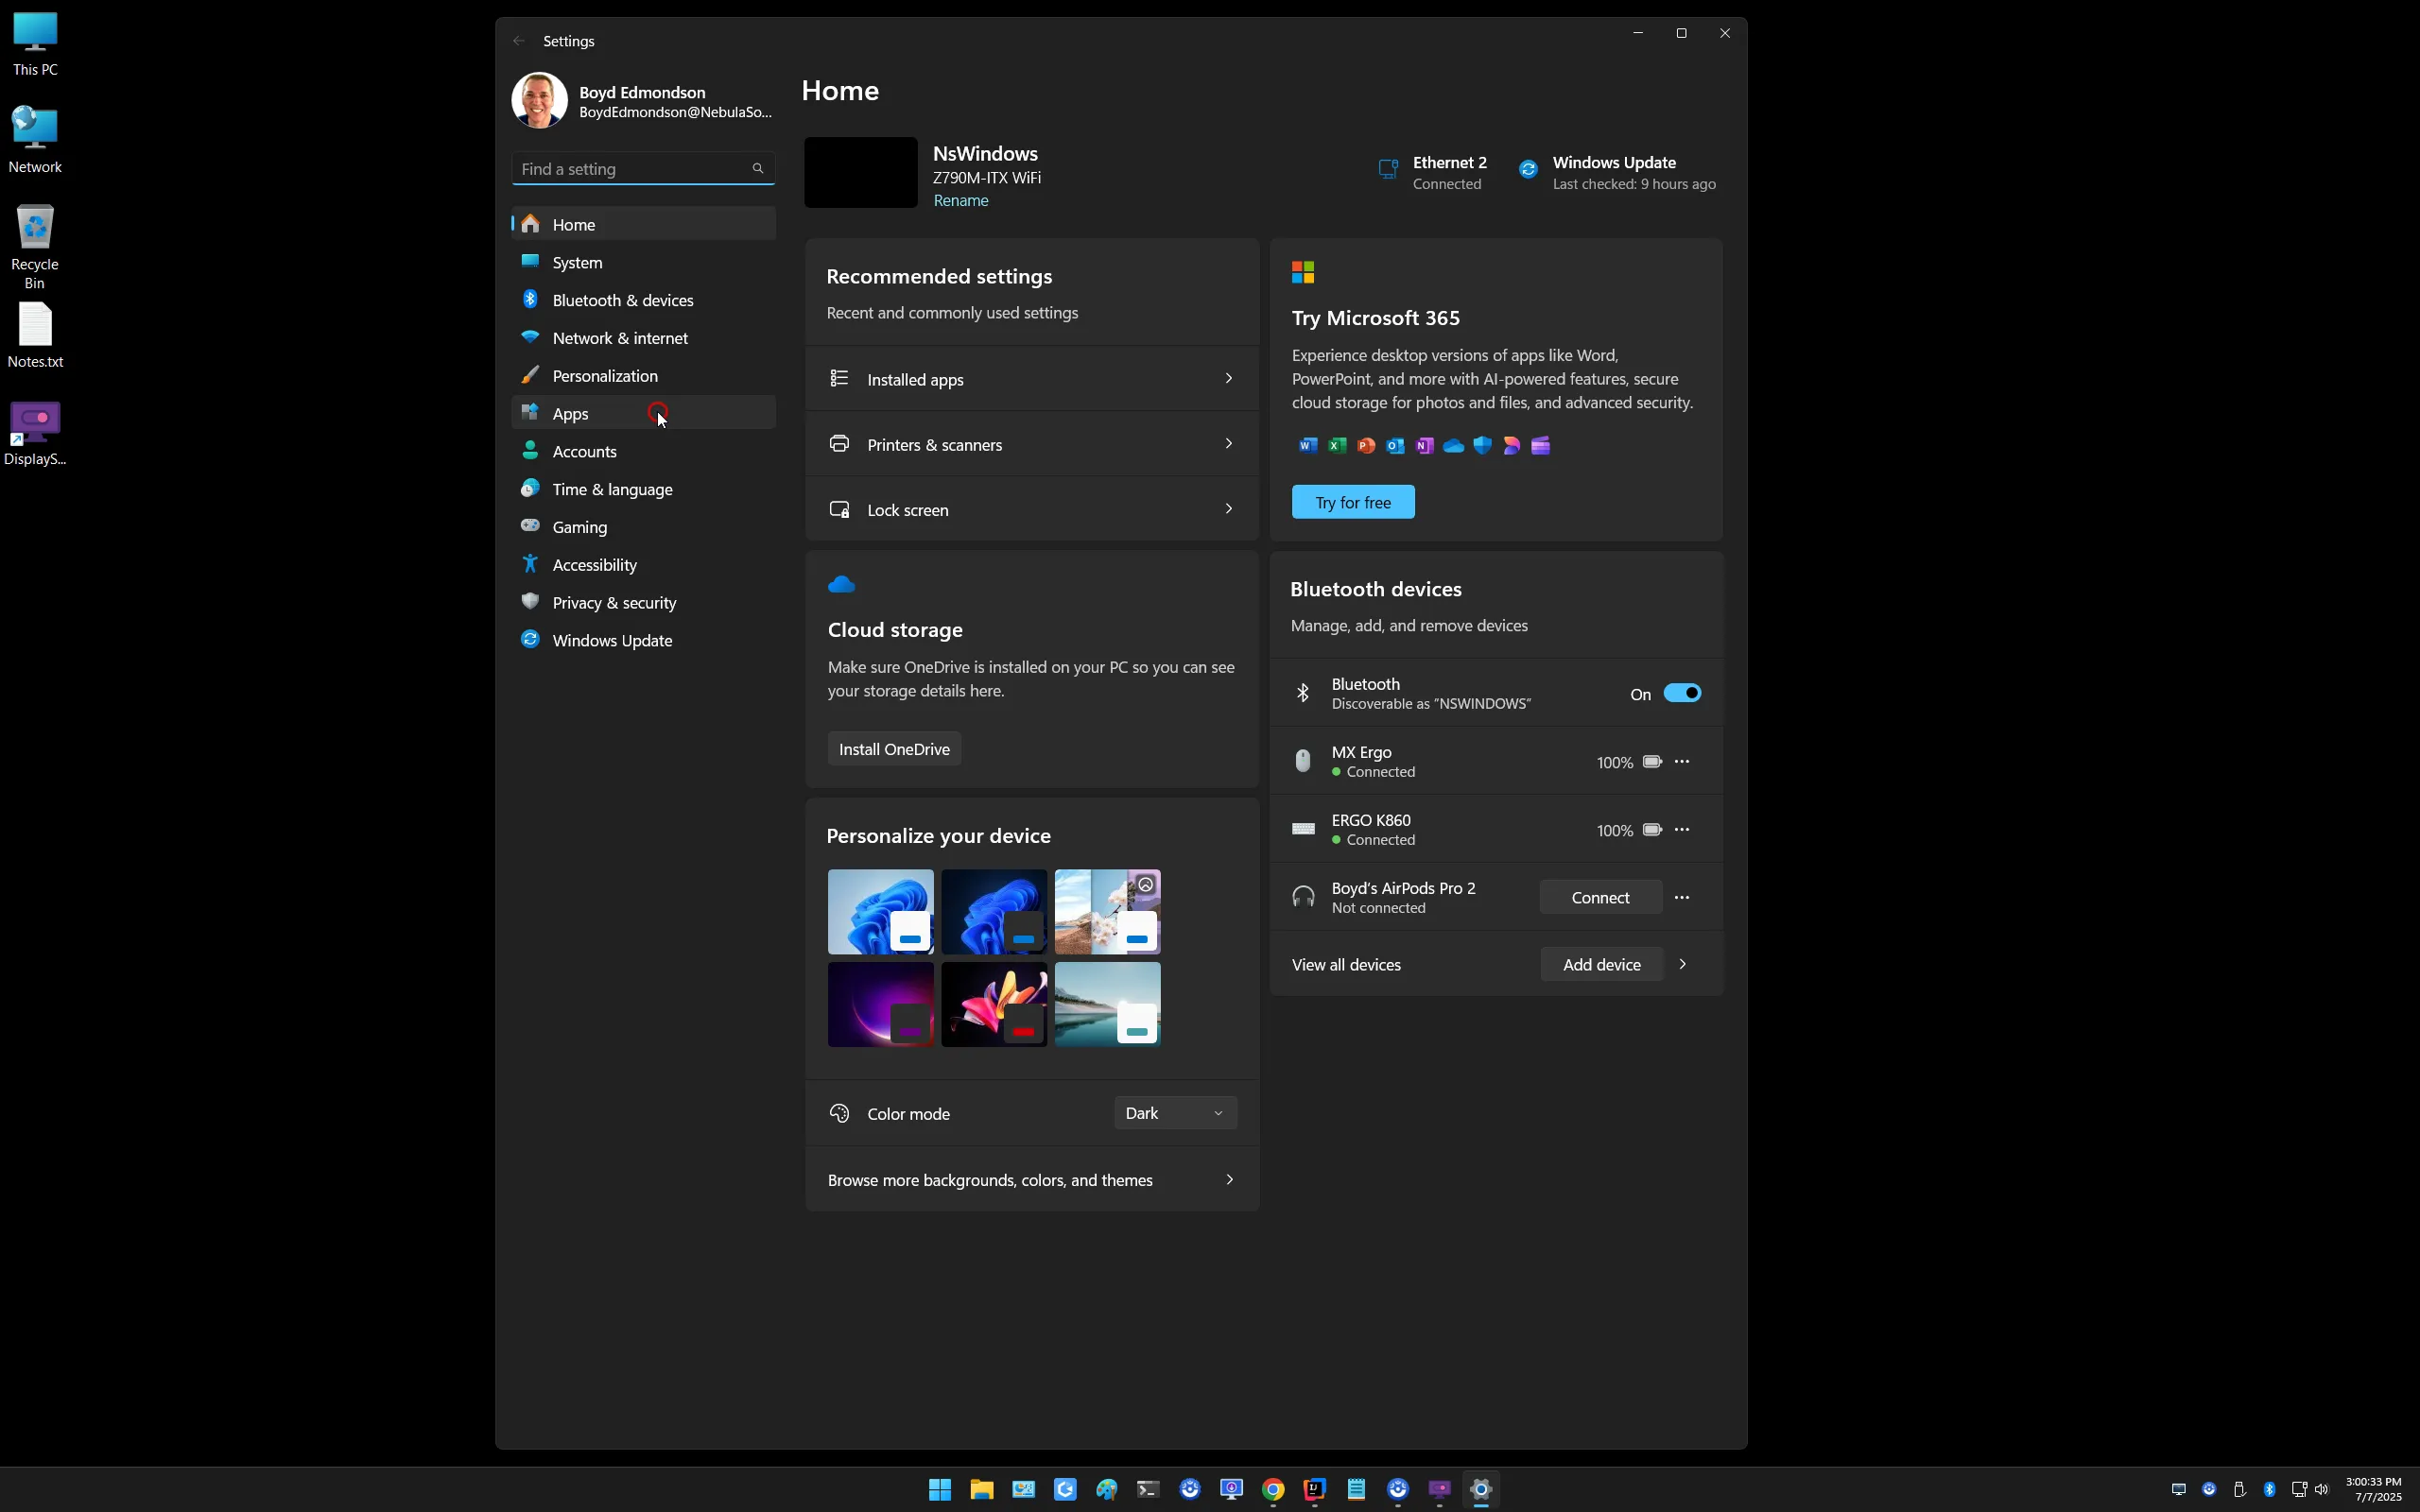Open the Recycle Bin desktop icon

click(35, 246)
